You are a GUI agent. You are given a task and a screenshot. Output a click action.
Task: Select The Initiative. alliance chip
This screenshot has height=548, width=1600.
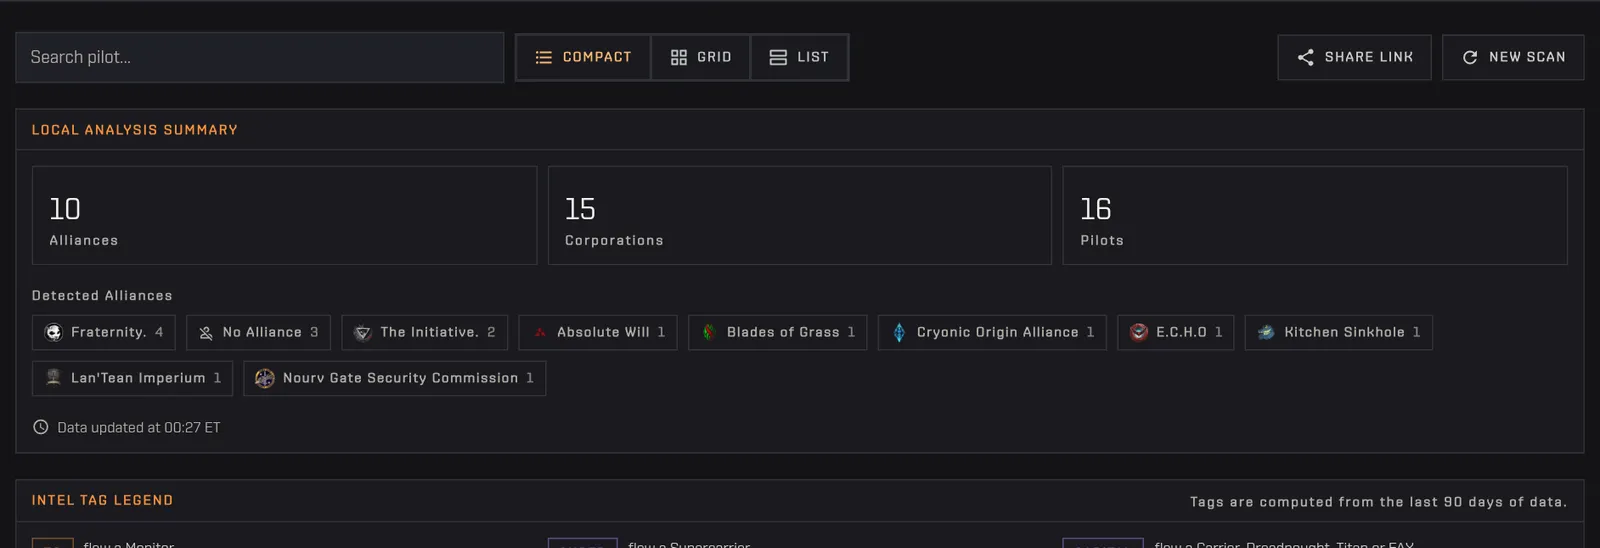click(424, 332)
